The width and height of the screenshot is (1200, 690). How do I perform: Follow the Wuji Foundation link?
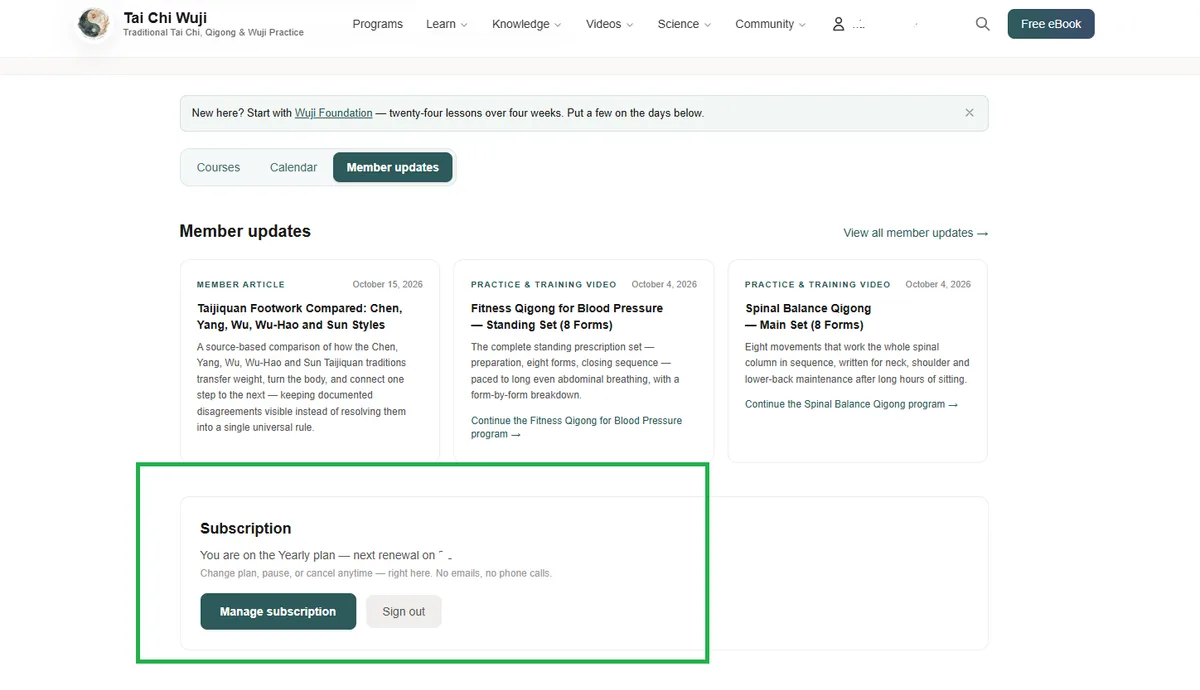(334, 113)
